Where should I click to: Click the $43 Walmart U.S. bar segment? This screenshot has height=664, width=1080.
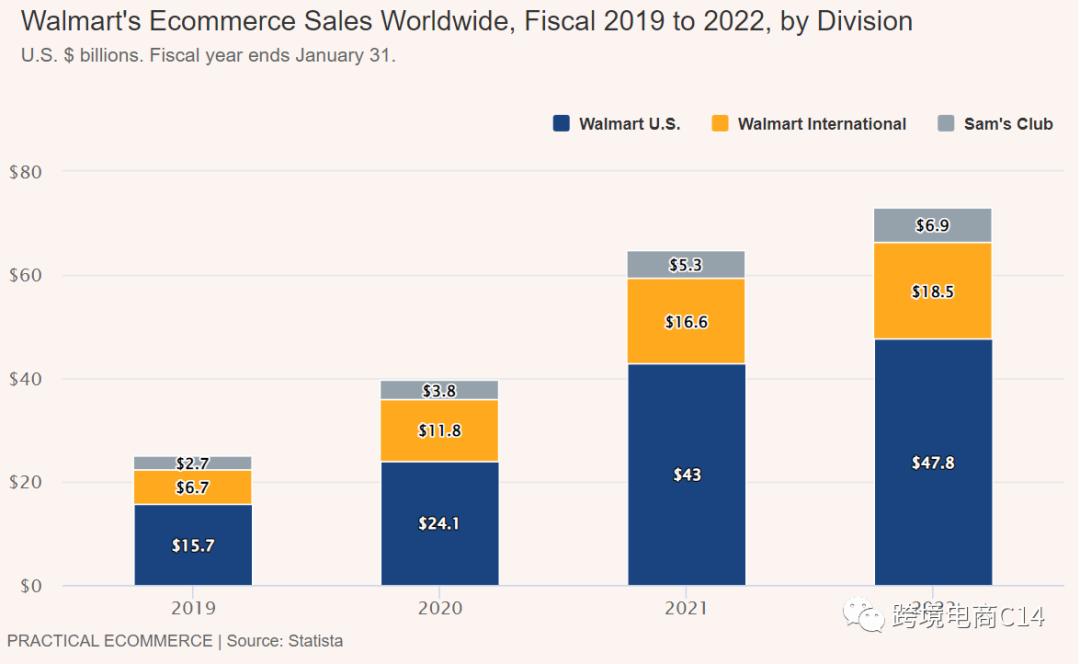point(687,475)
